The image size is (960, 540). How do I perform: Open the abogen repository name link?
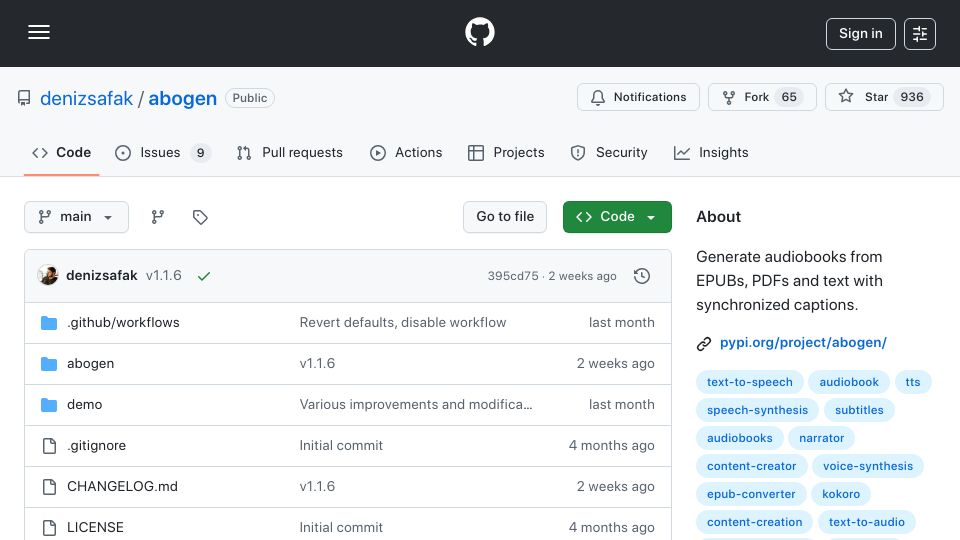pos(182,98)
